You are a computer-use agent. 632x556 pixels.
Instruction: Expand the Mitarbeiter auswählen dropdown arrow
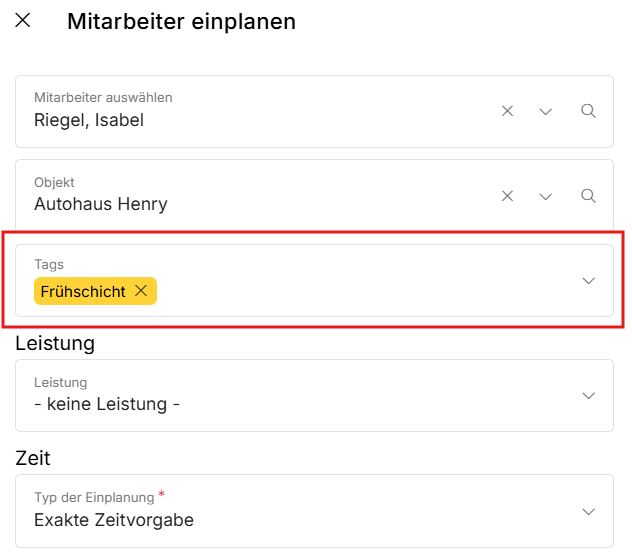tap(546, 111)
